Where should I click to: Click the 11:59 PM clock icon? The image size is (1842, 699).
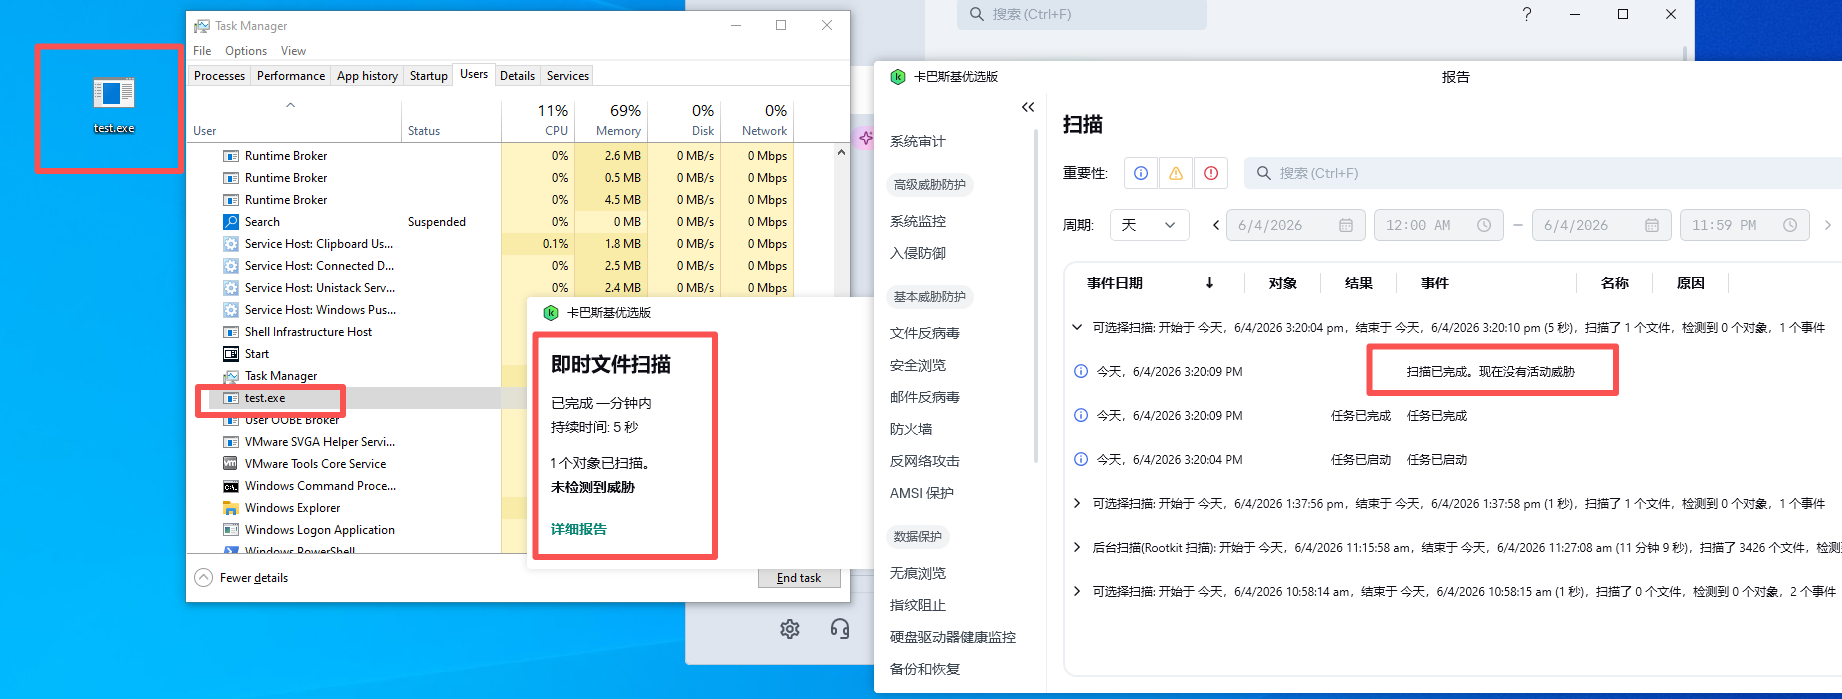(1790, 225)
